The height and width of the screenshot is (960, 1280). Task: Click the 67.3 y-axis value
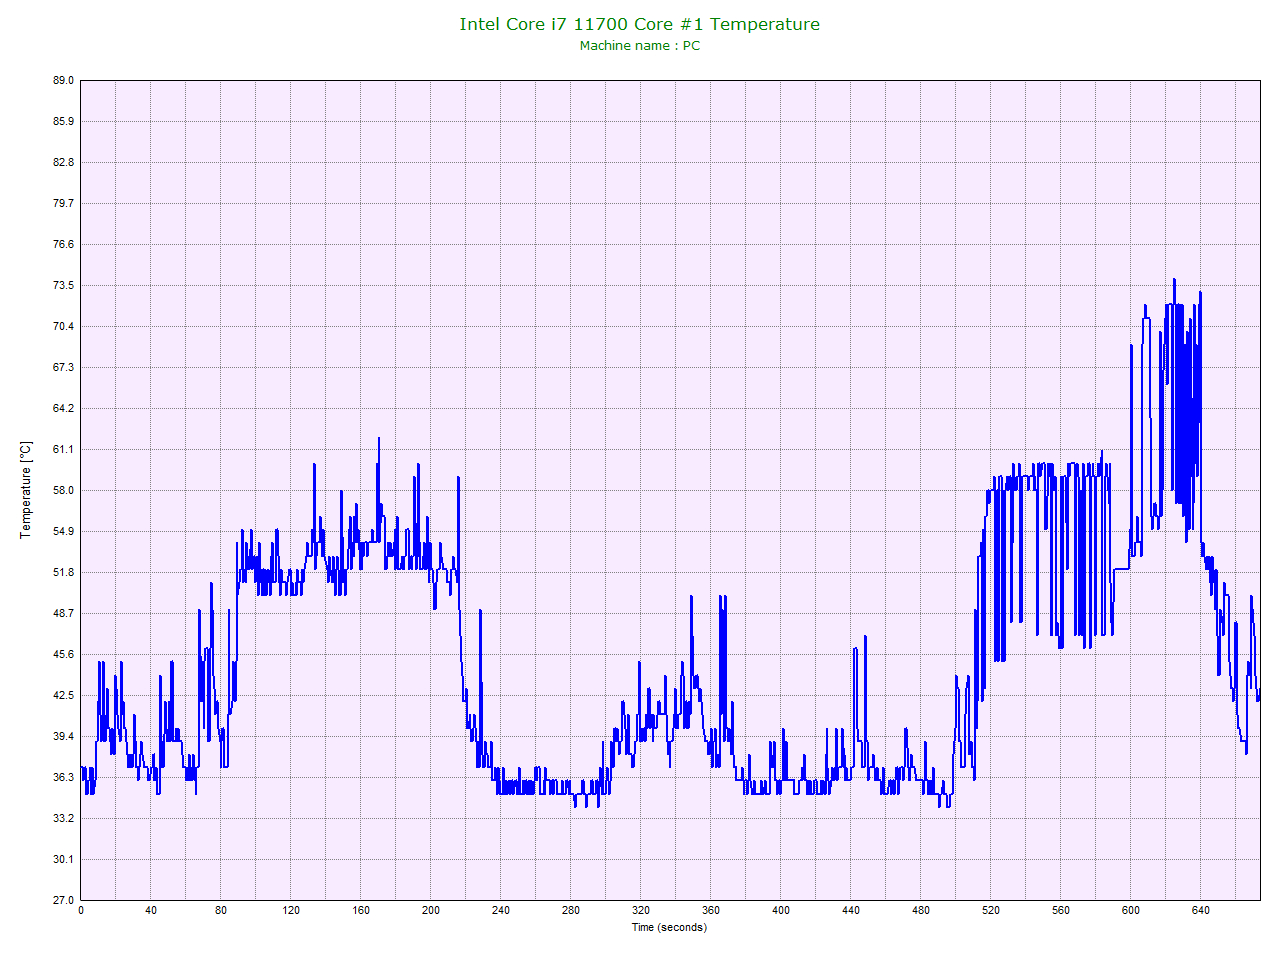[x=63, y=367]
